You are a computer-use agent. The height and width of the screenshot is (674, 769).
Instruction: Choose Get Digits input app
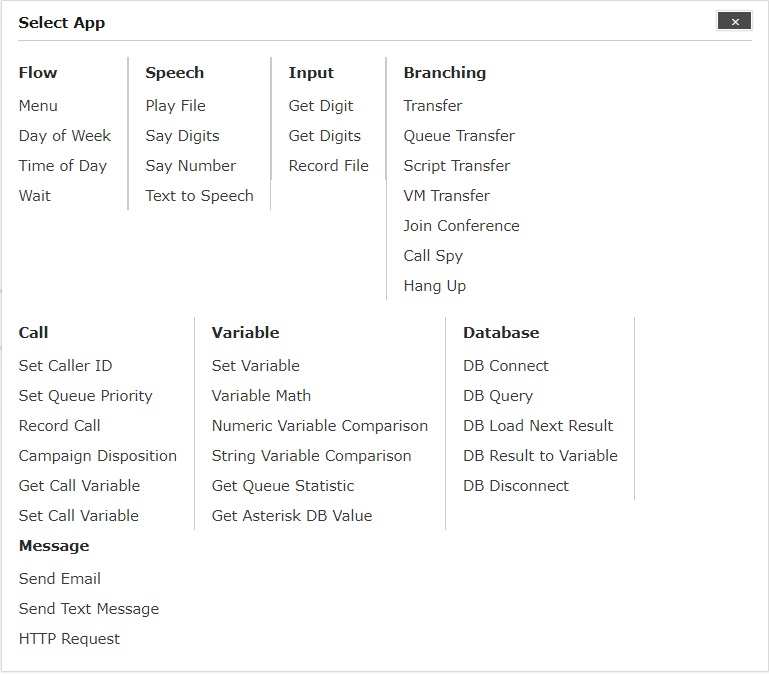[324, 135]
